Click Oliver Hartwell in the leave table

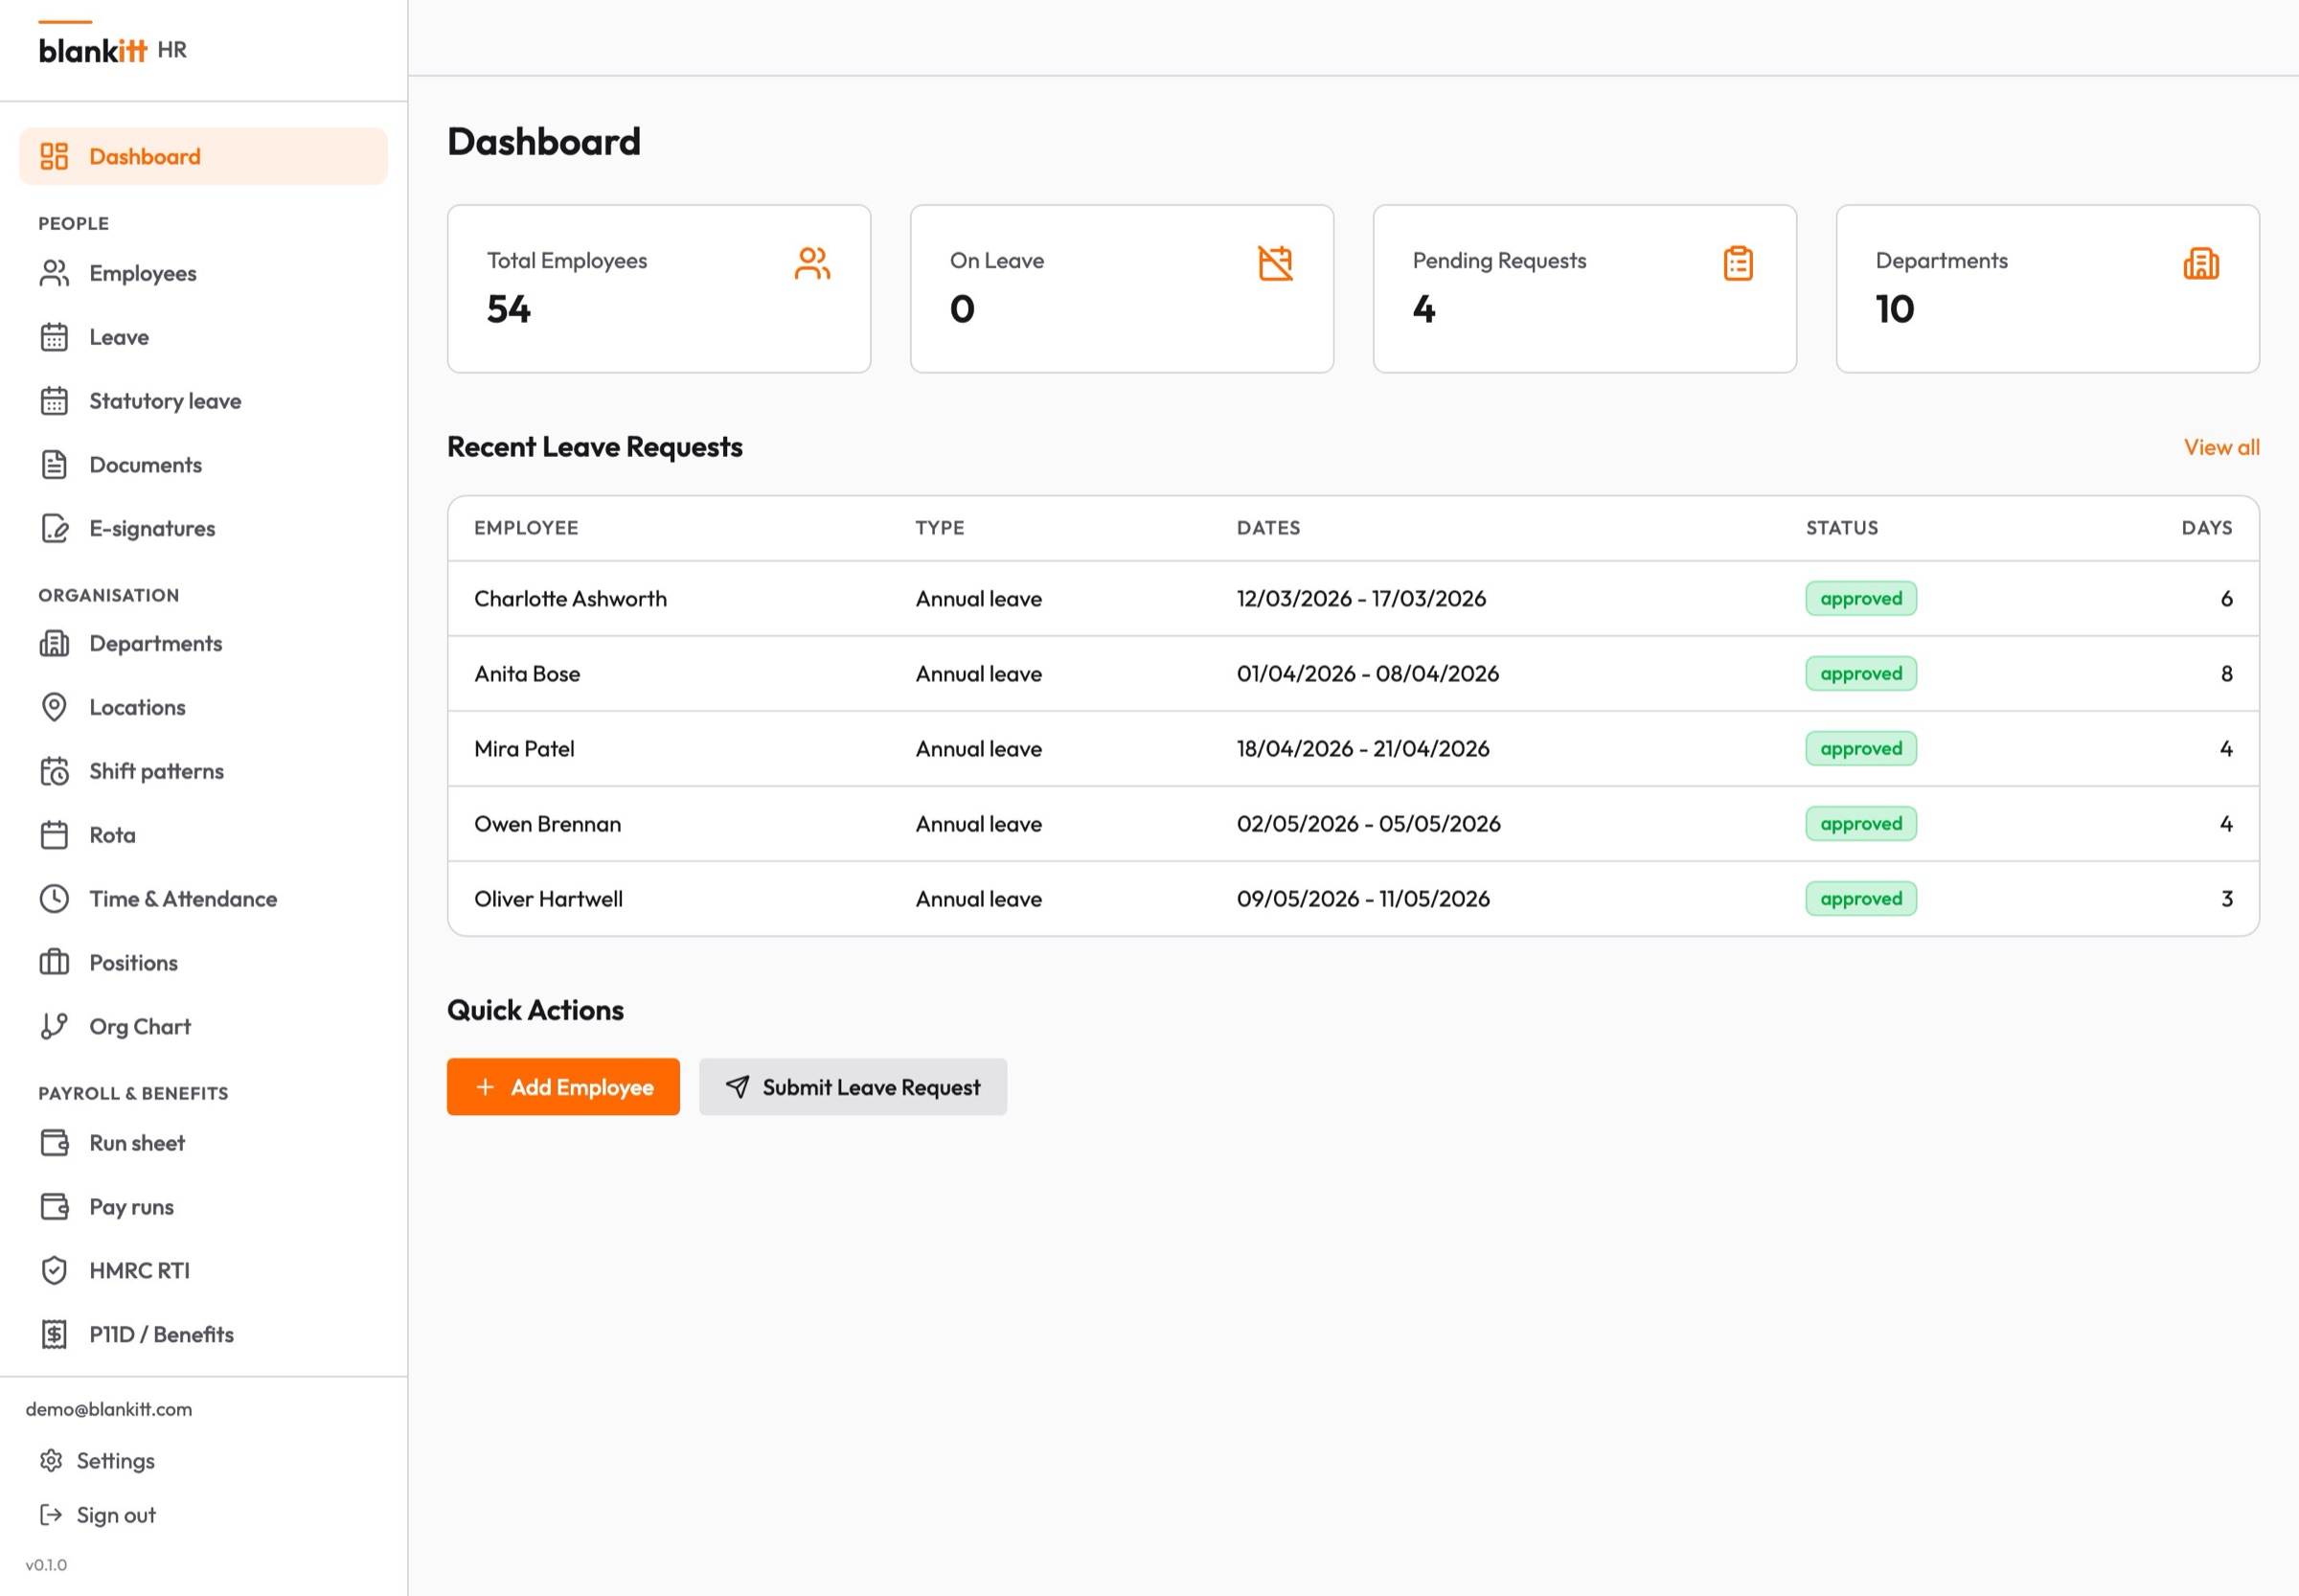(x=548, y=898)
